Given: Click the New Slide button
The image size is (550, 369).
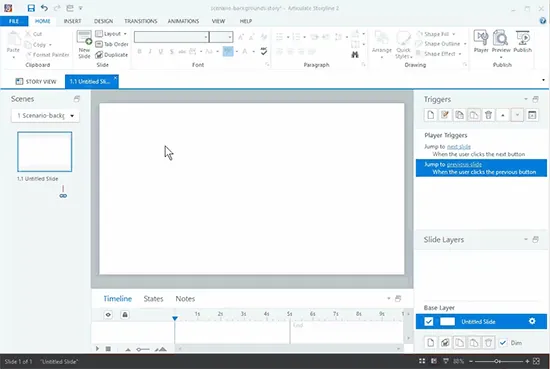Looking at the screenshot, I should click(84, 44).
